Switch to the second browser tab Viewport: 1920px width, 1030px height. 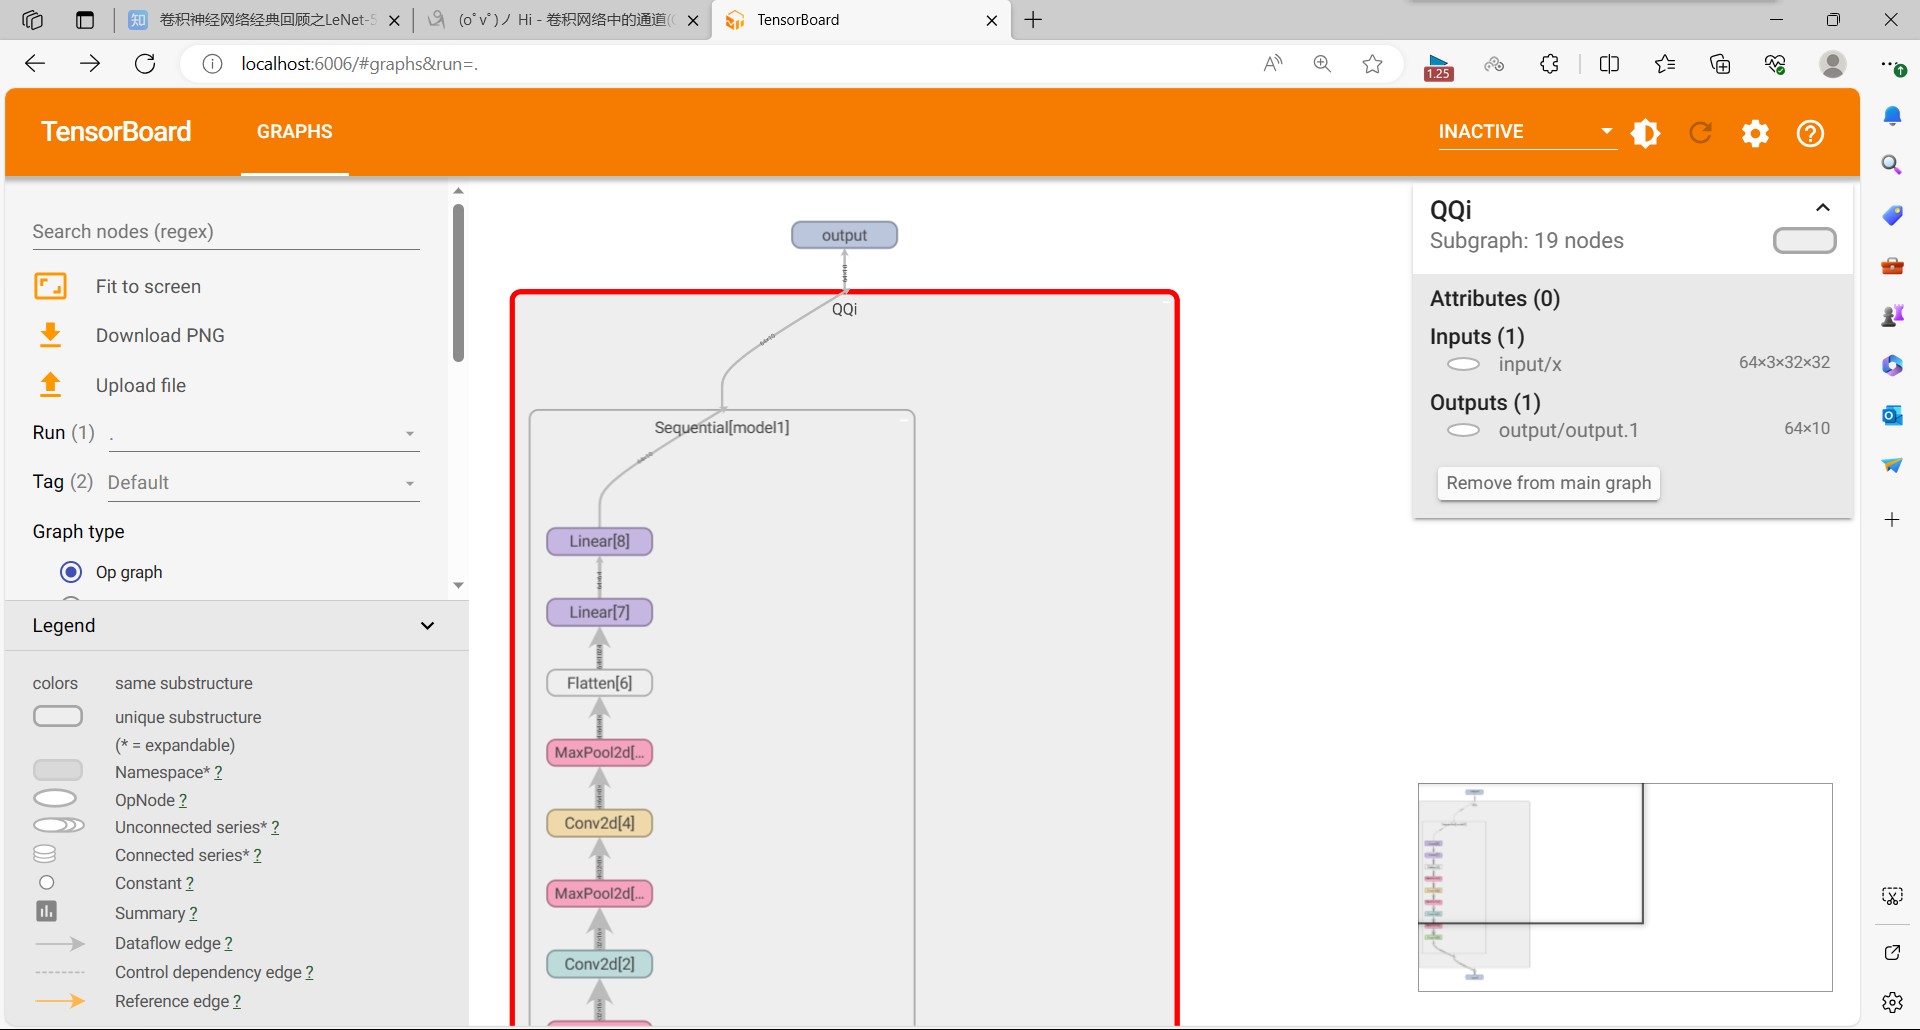[562, 20]
